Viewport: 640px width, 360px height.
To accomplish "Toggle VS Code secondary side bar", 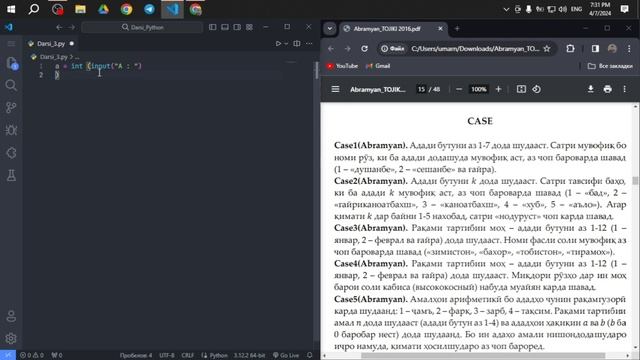I will 237,27.
